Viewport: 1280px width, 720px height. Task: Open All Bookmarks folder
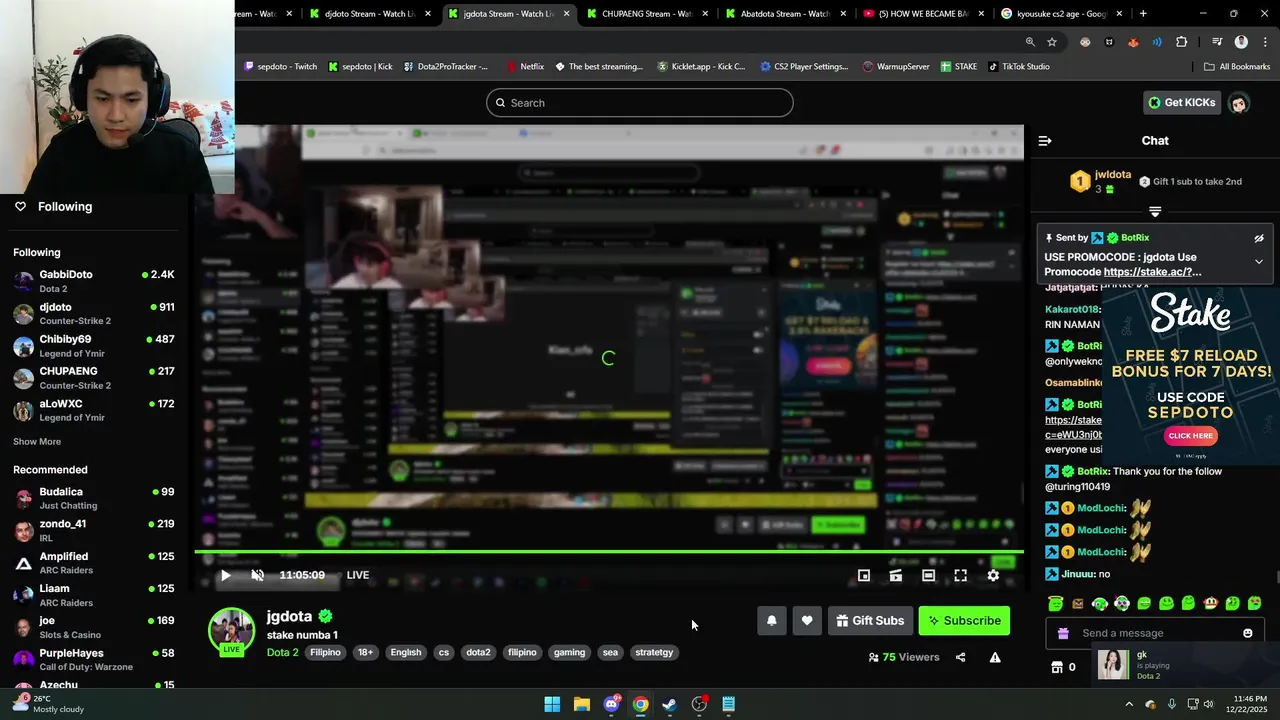(1237, 67)
